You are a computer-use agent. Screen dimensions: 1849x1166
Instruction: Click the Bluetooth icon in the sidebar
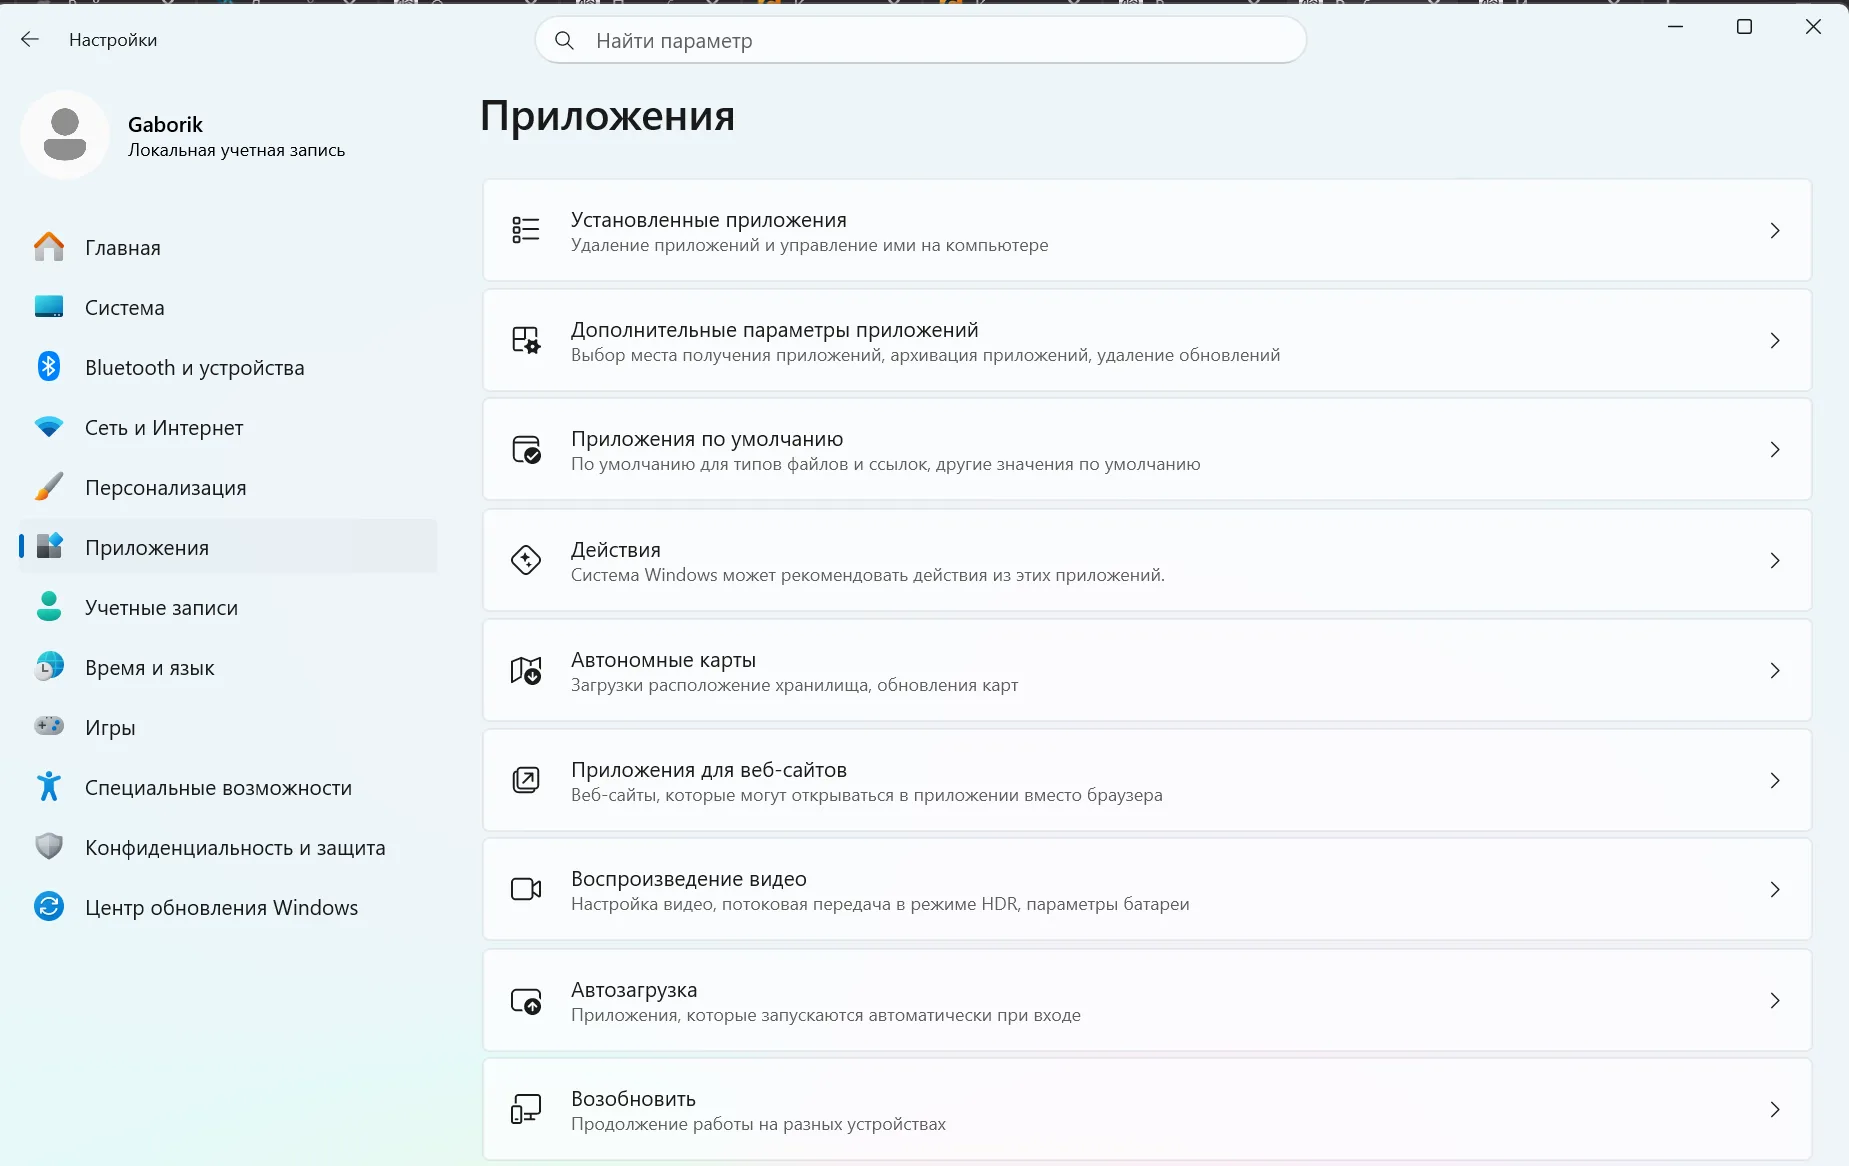pyautogui.click(x=49, y=367)
